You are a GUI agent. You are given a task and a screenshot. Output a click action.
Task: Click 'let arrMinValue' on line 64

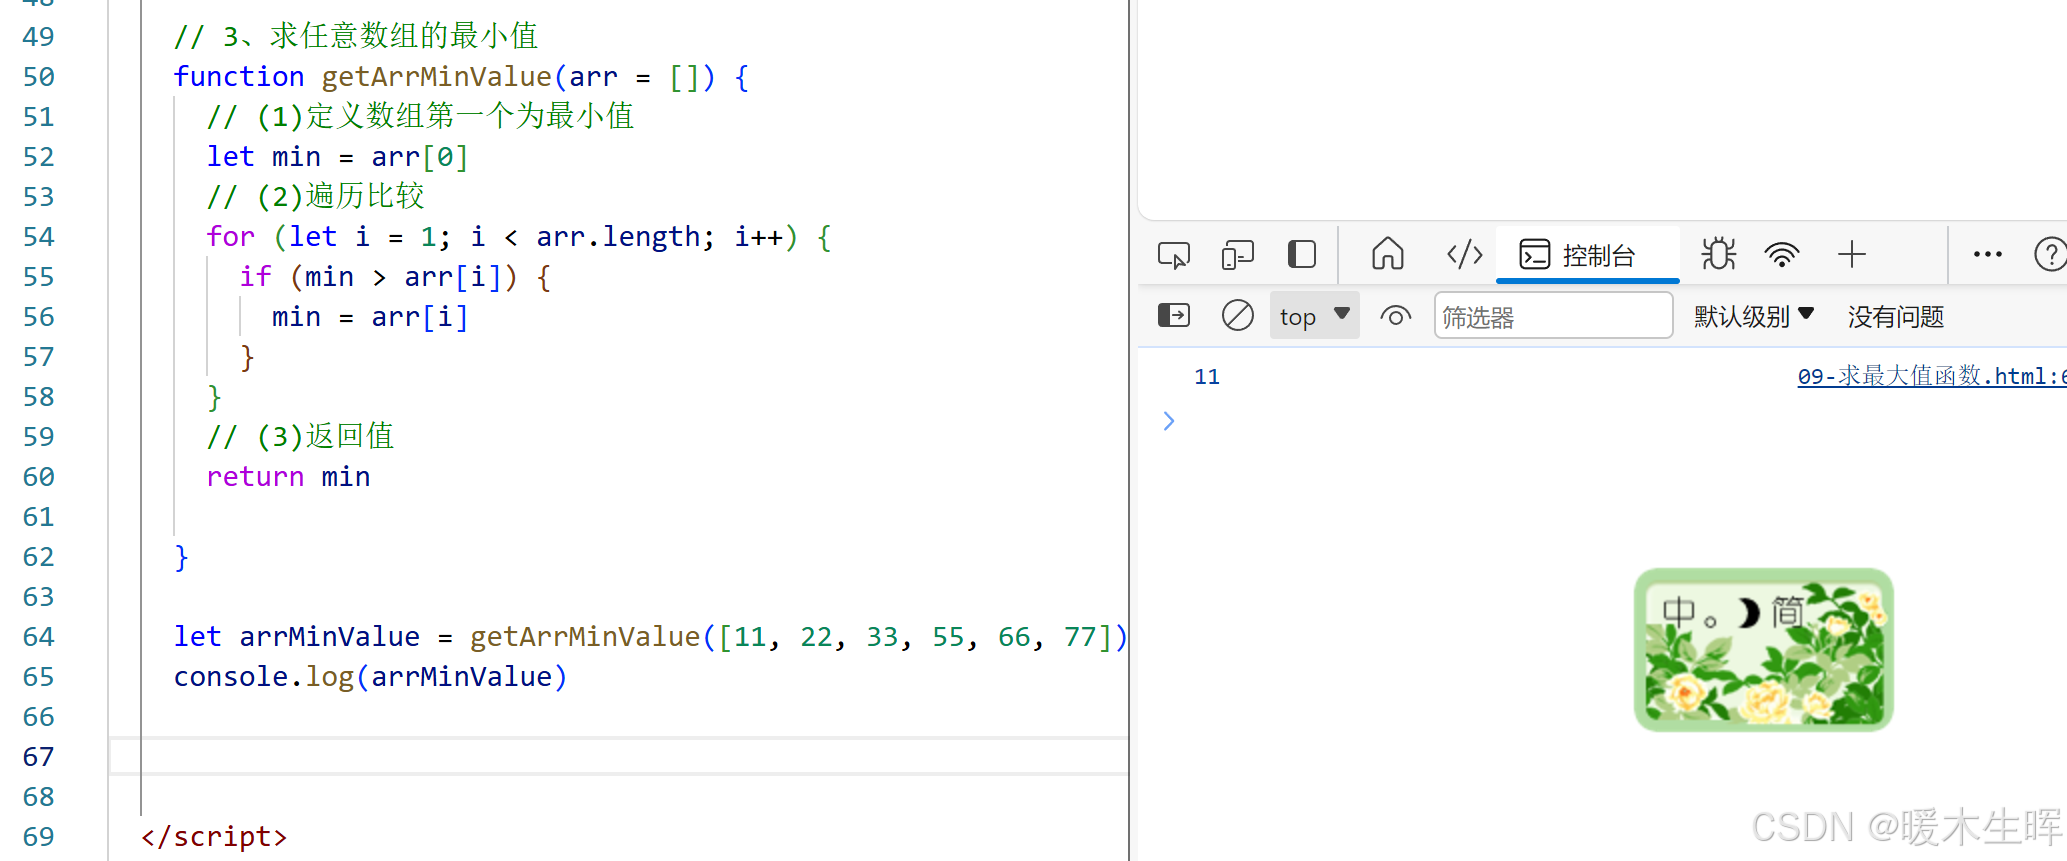(x=297, y=637)
